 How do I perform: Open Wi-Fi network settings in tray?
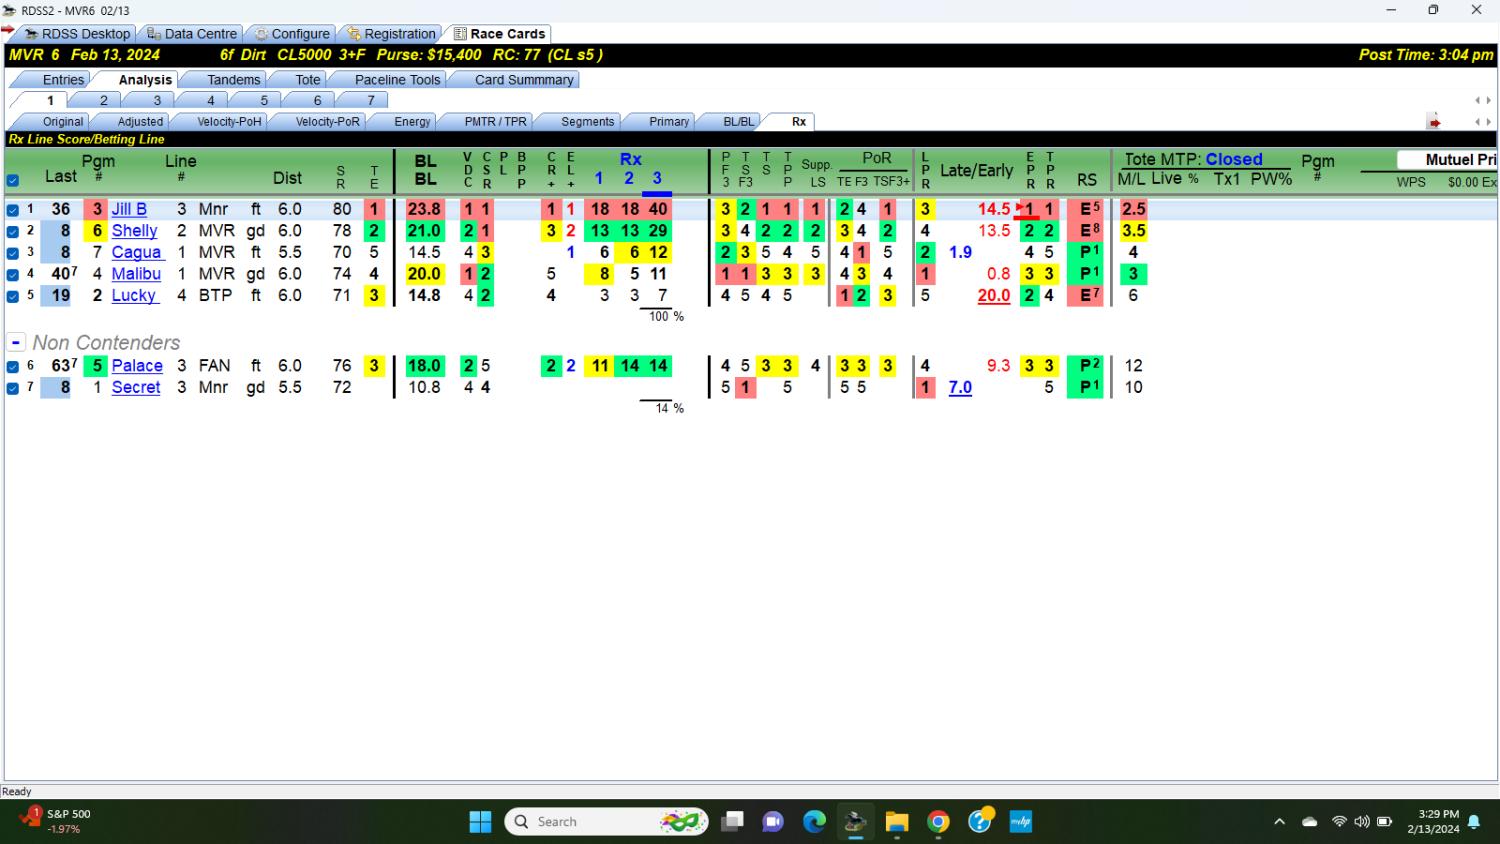coord(1339,822)
